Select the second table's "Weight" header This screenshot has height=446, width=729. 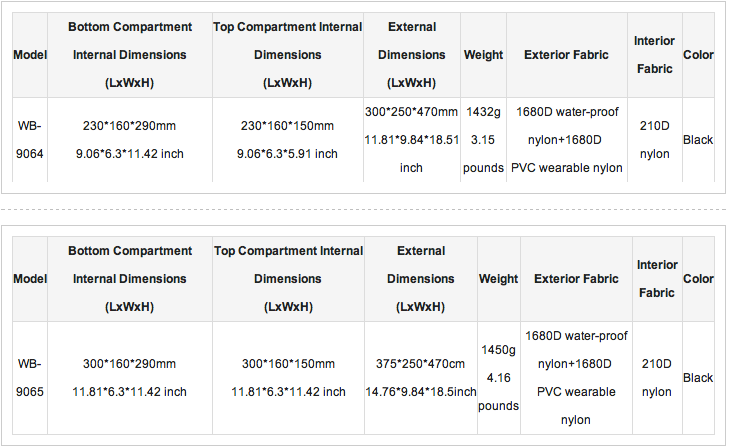(499, 279)
